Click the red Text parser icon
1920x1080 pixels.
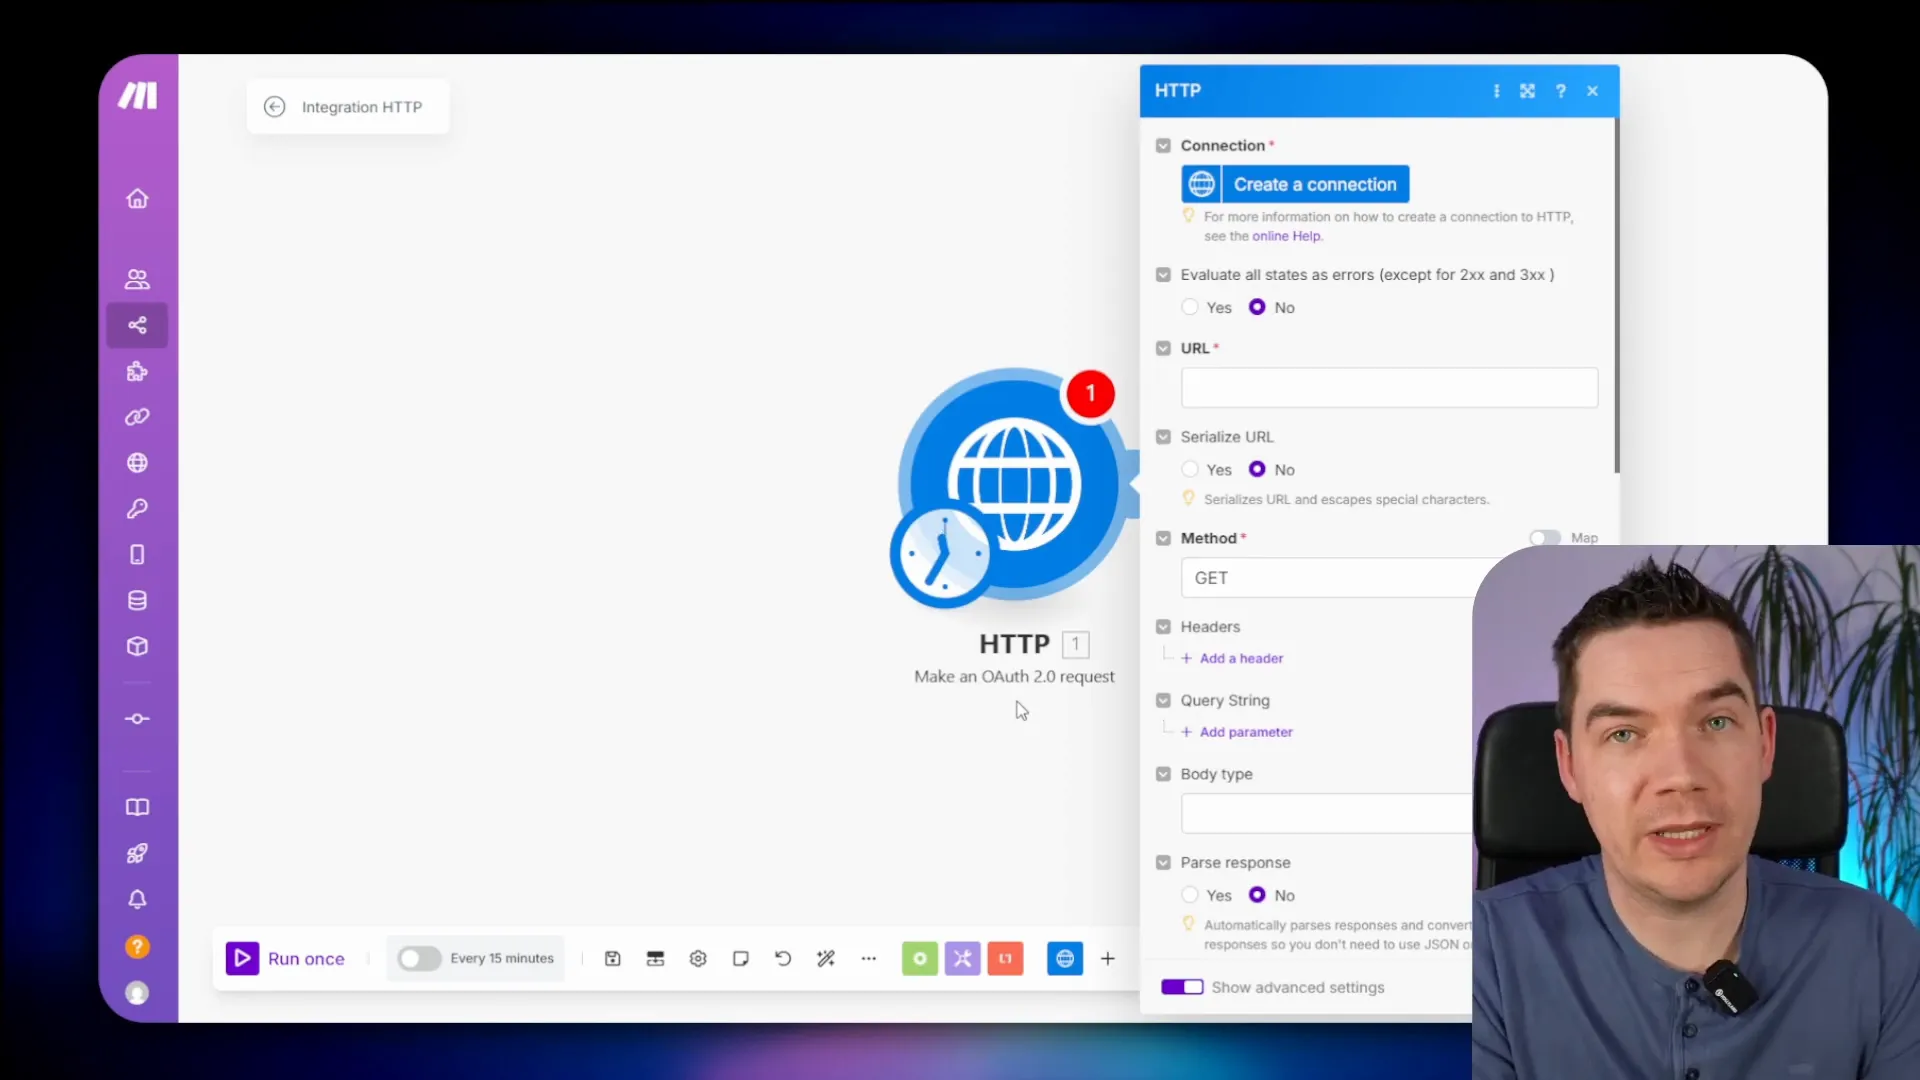pos(1005,958)
